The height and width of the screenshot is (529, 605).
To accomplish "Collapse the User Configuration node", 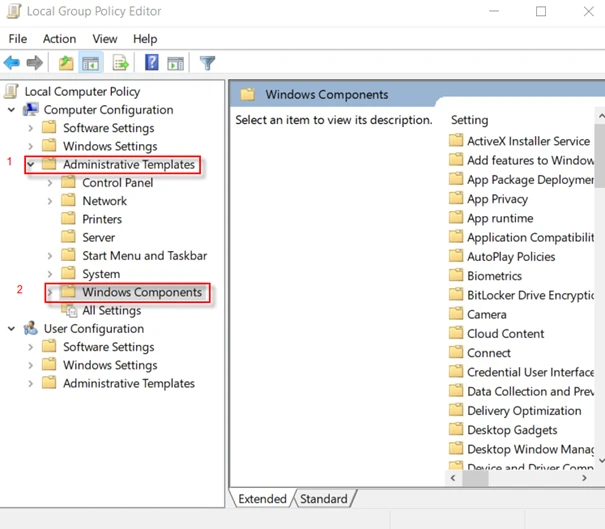I will click(12, 329).
